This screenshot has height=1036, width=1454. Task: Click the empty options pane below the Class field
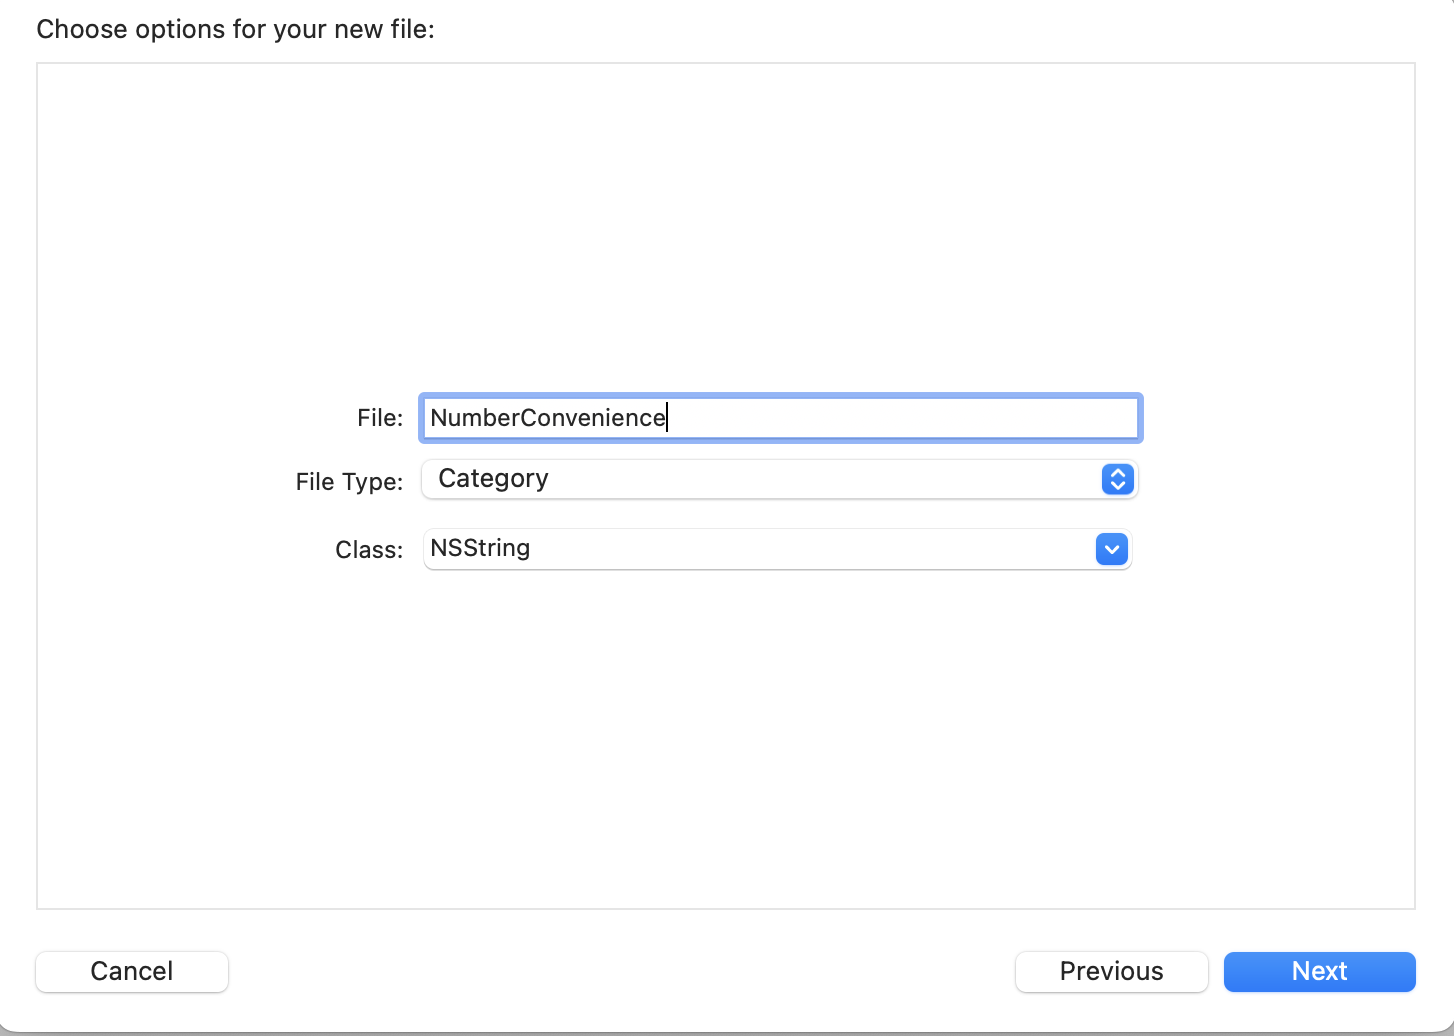coord(725,740)
